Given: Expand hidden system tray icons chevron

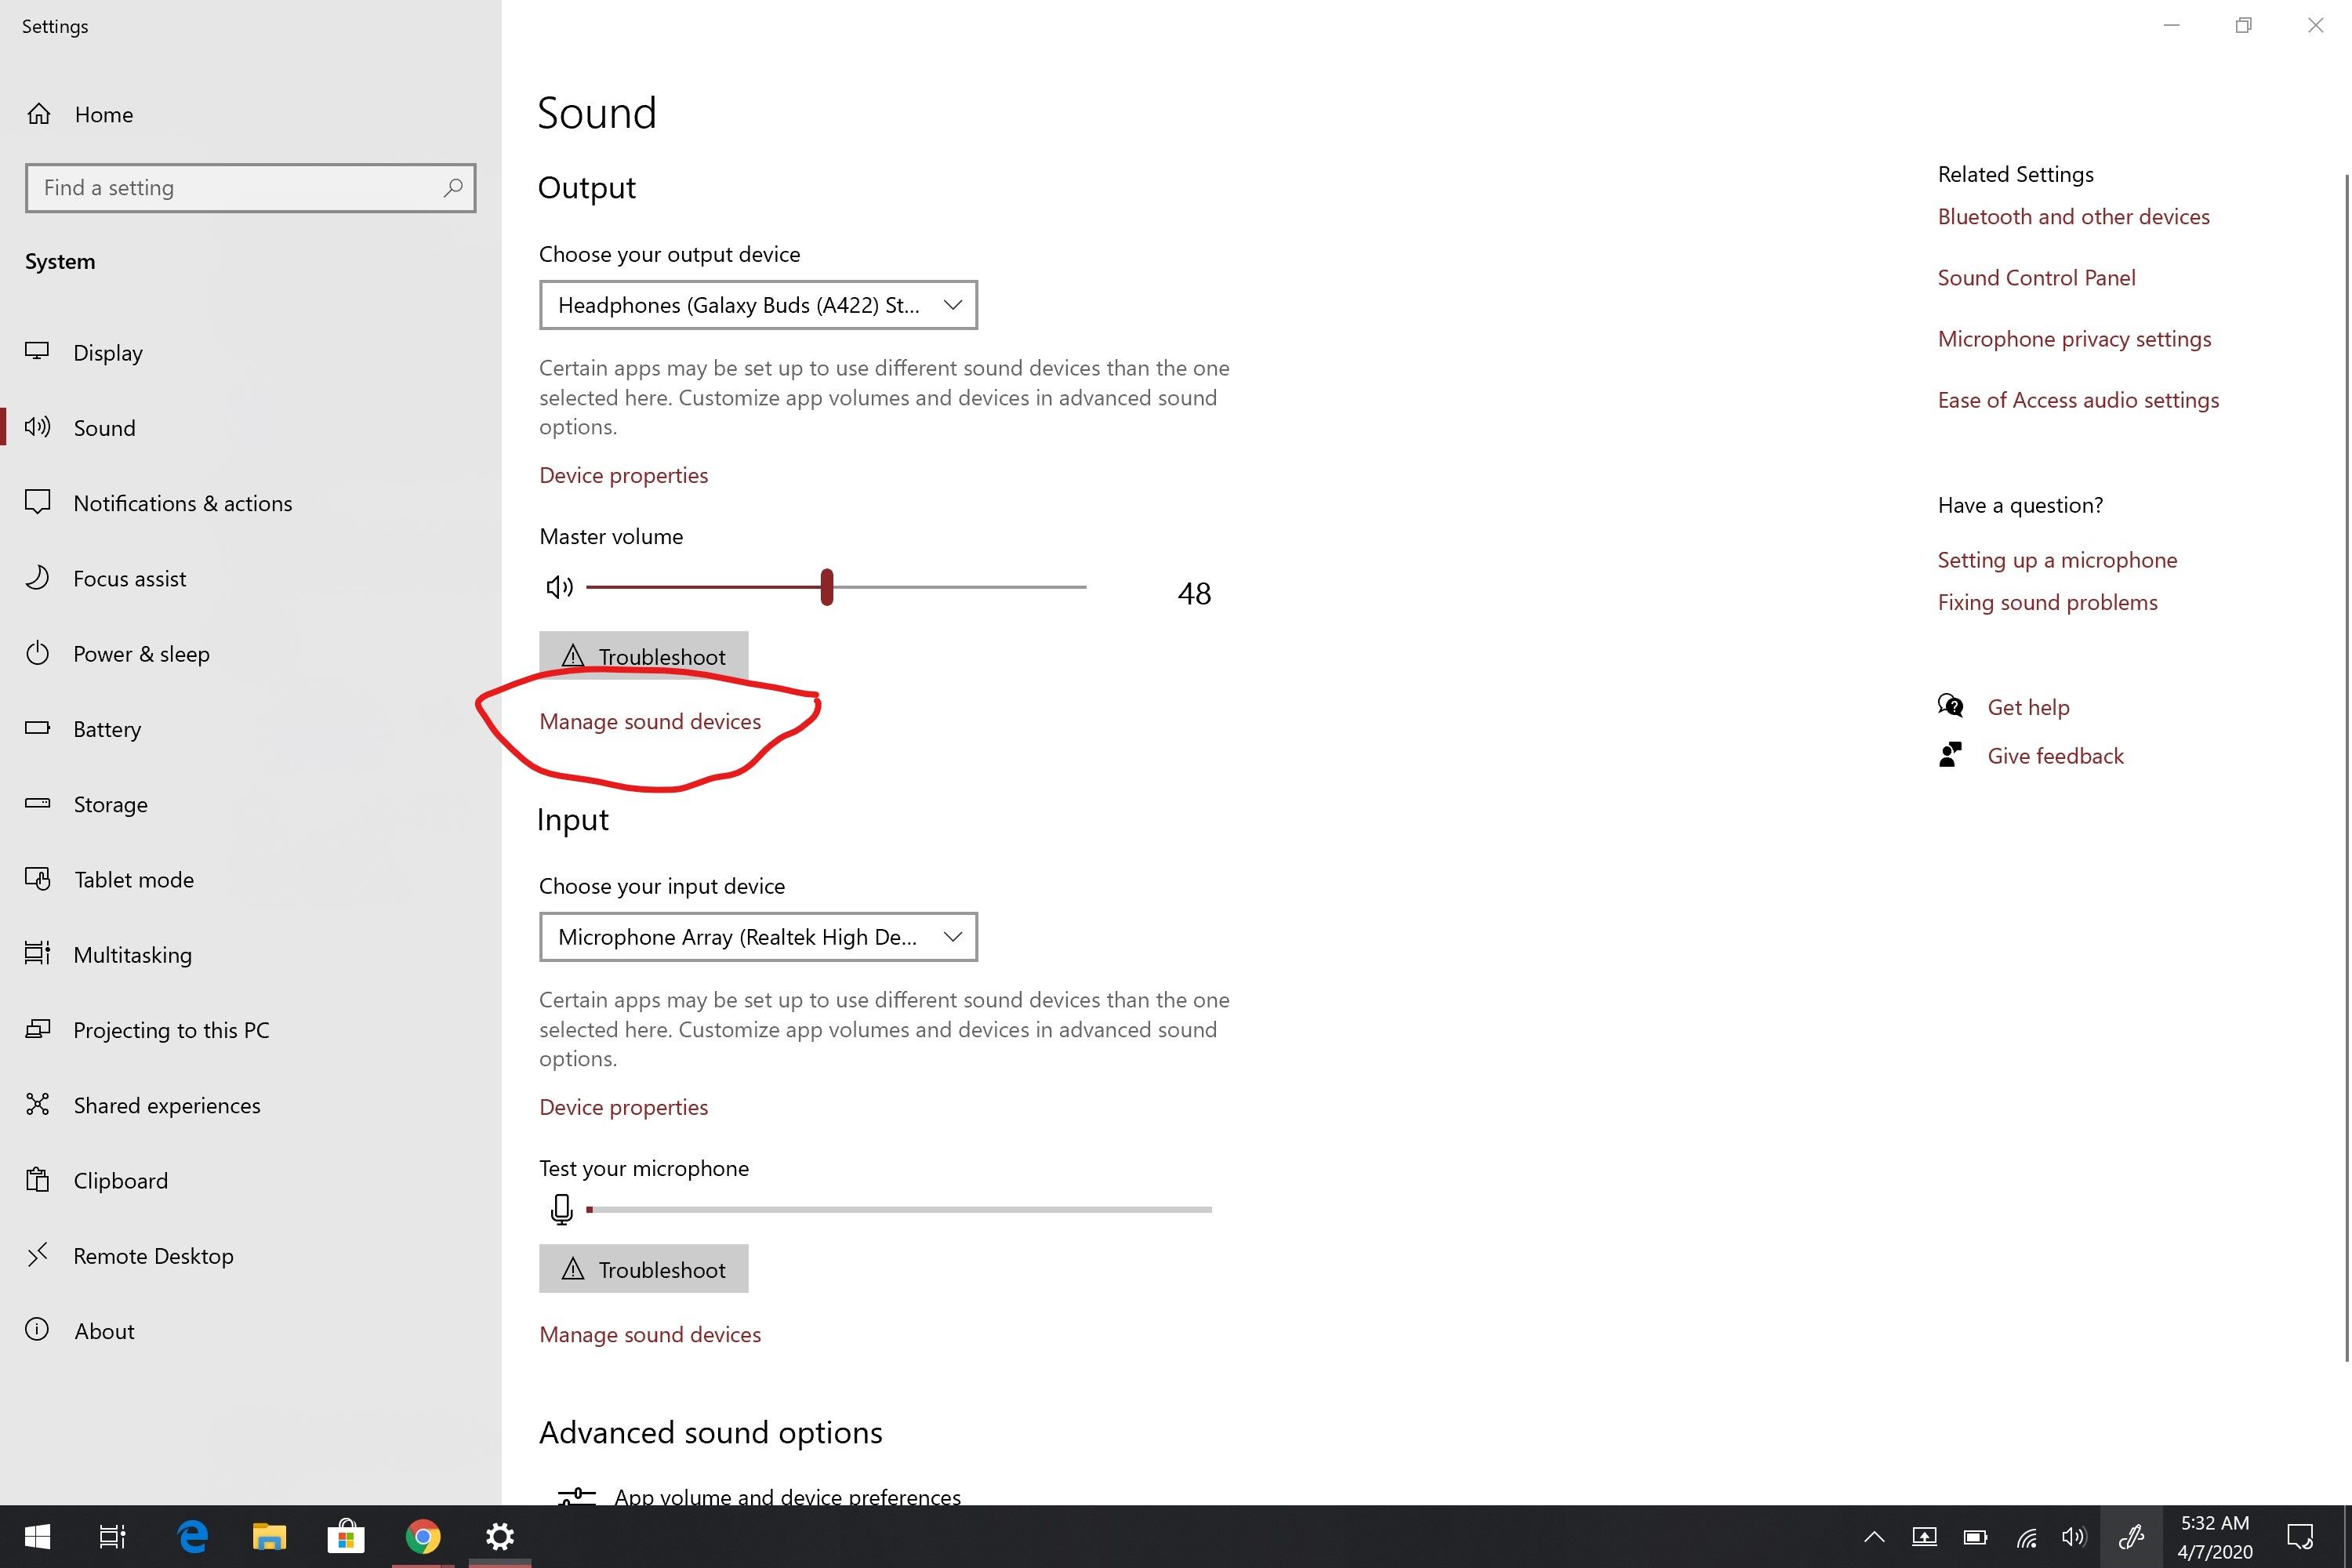Looking at the screenshot, I should (x=1874, y=1537).
